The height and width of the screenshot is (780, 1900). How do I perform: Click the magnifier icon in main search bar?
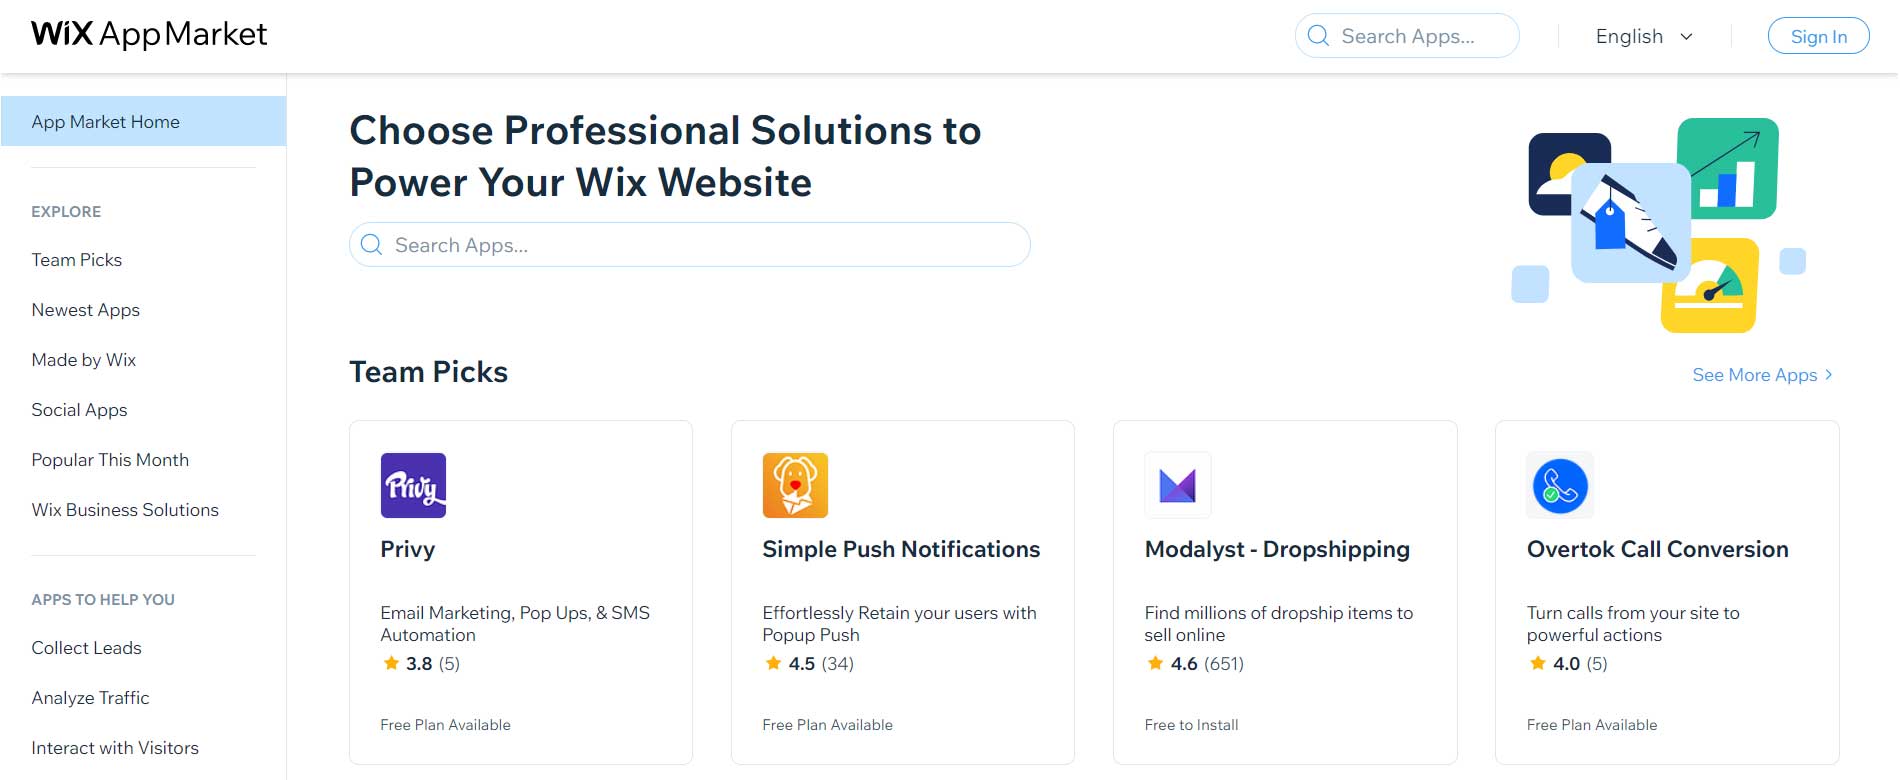[x=371, y=245]
